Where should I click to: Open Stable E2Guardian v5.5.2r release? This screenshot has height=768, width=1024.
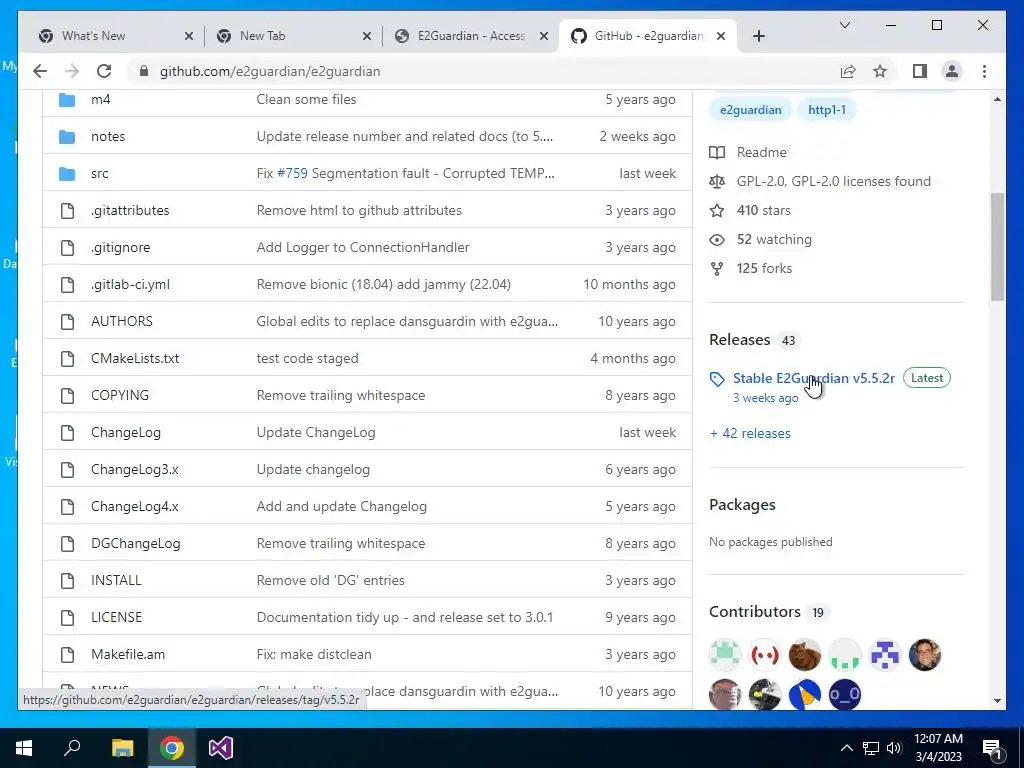pyautogui.click(x=813, y=378)
